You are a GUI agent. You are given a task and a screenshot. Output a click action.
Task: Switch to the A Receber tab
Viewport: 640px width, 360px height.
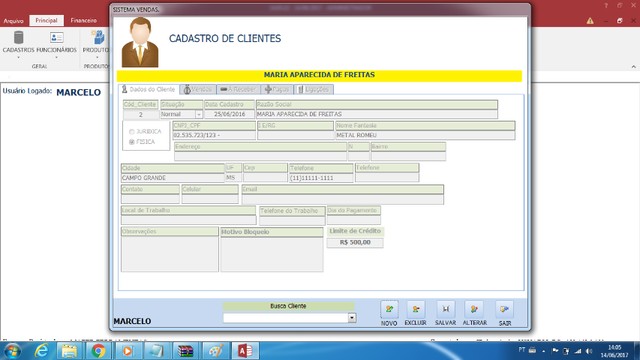238,89
